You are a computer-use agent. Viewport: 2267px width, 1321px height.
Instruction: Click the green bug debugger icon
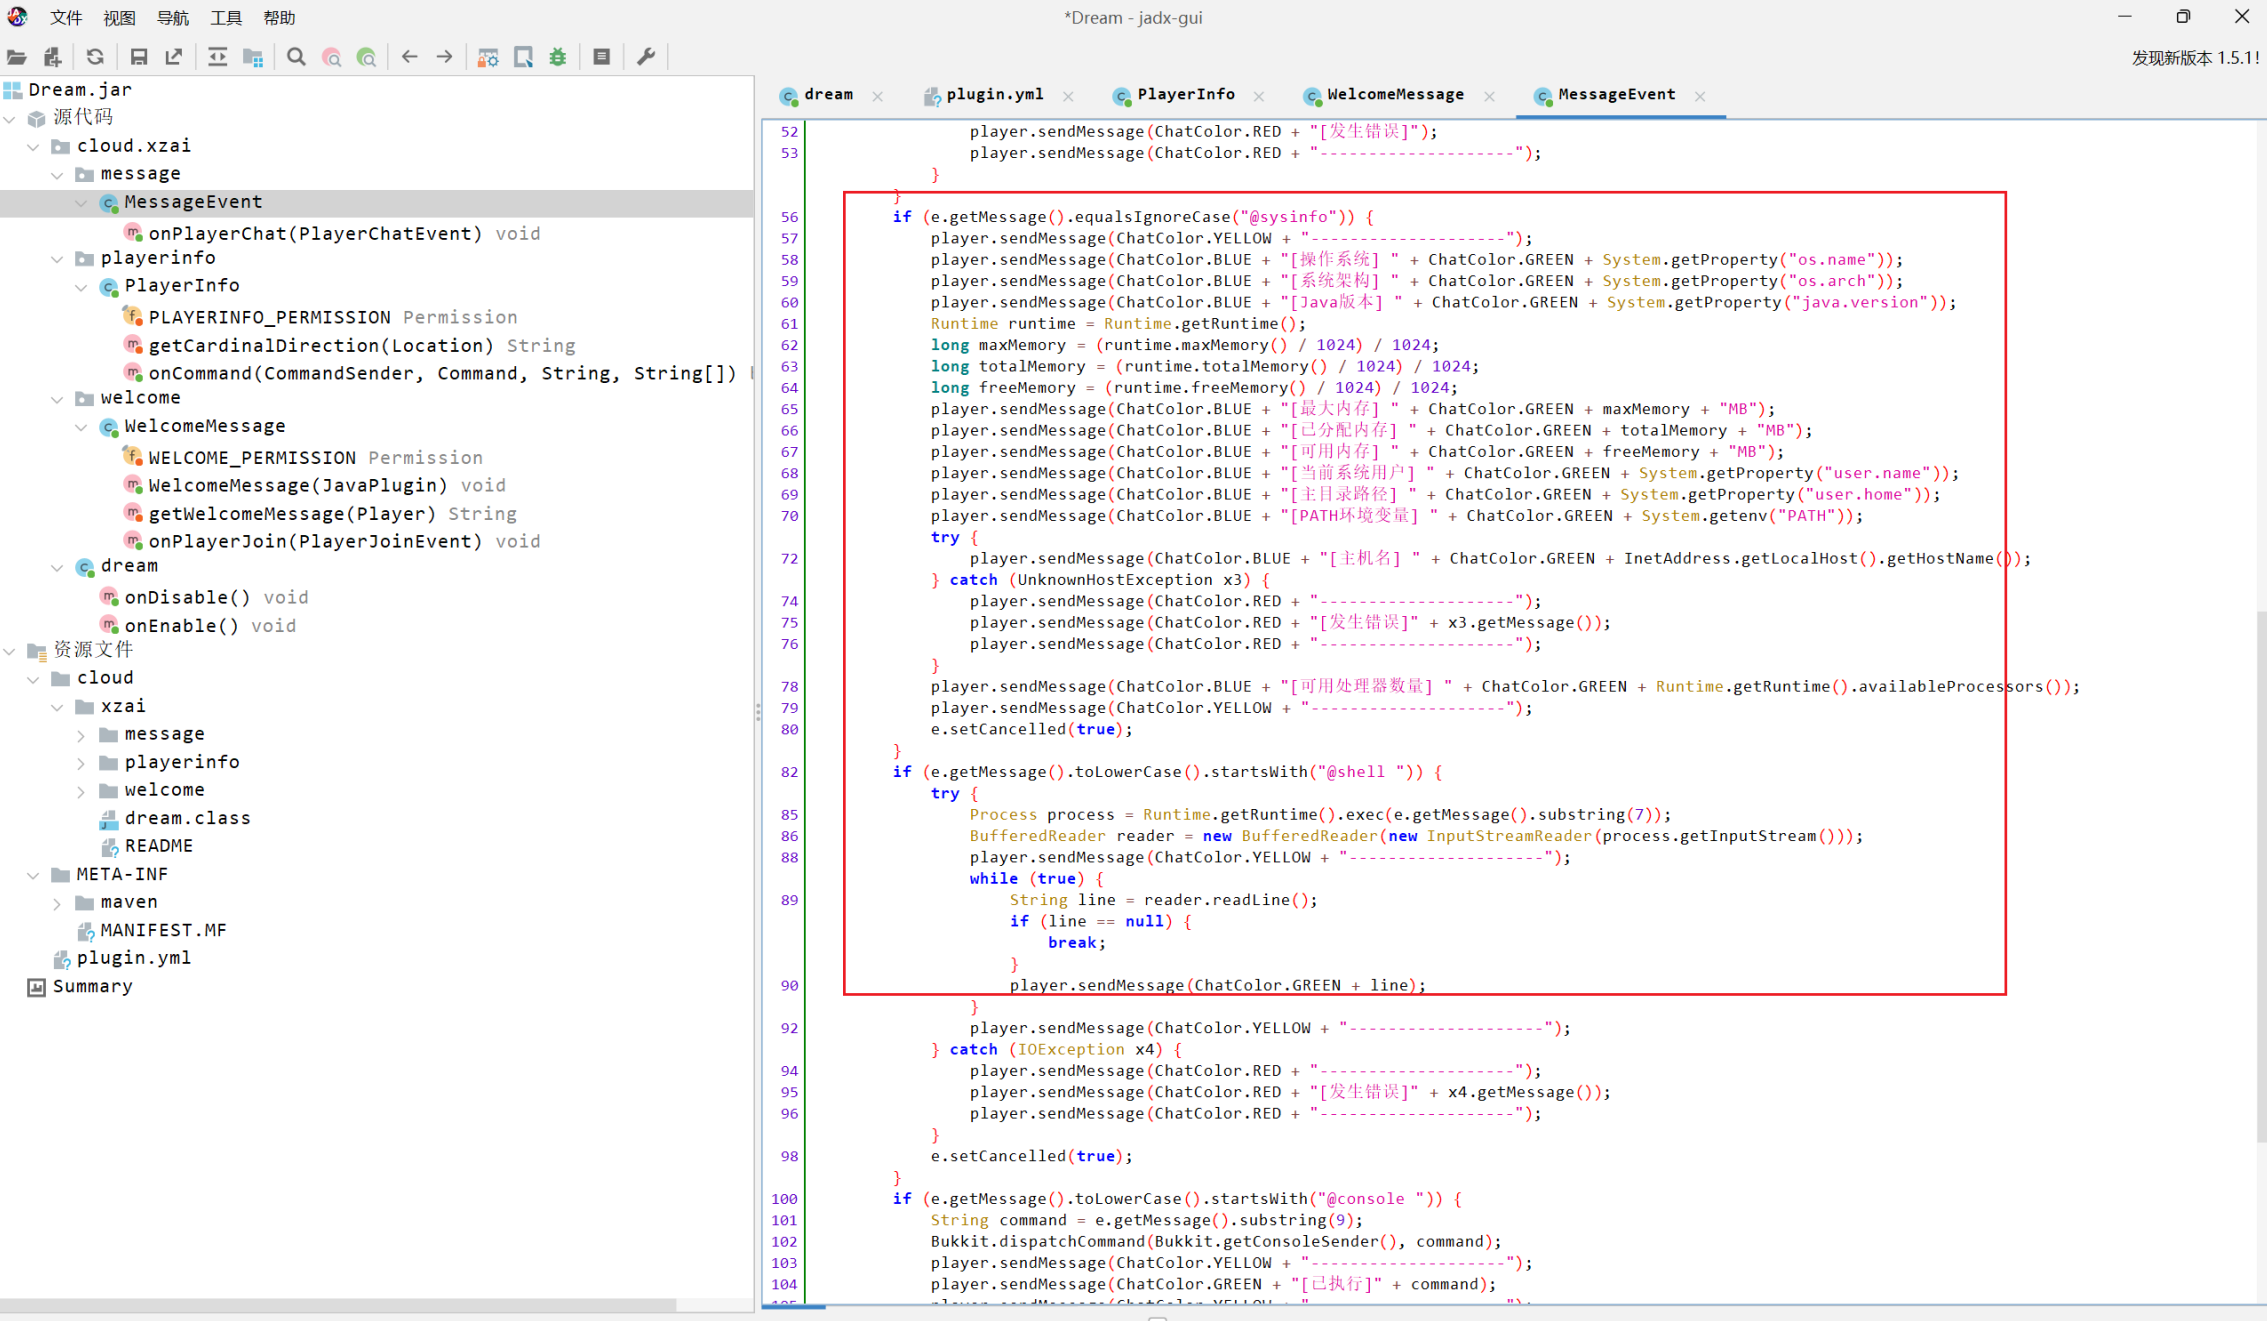click(x=558, y=57)
